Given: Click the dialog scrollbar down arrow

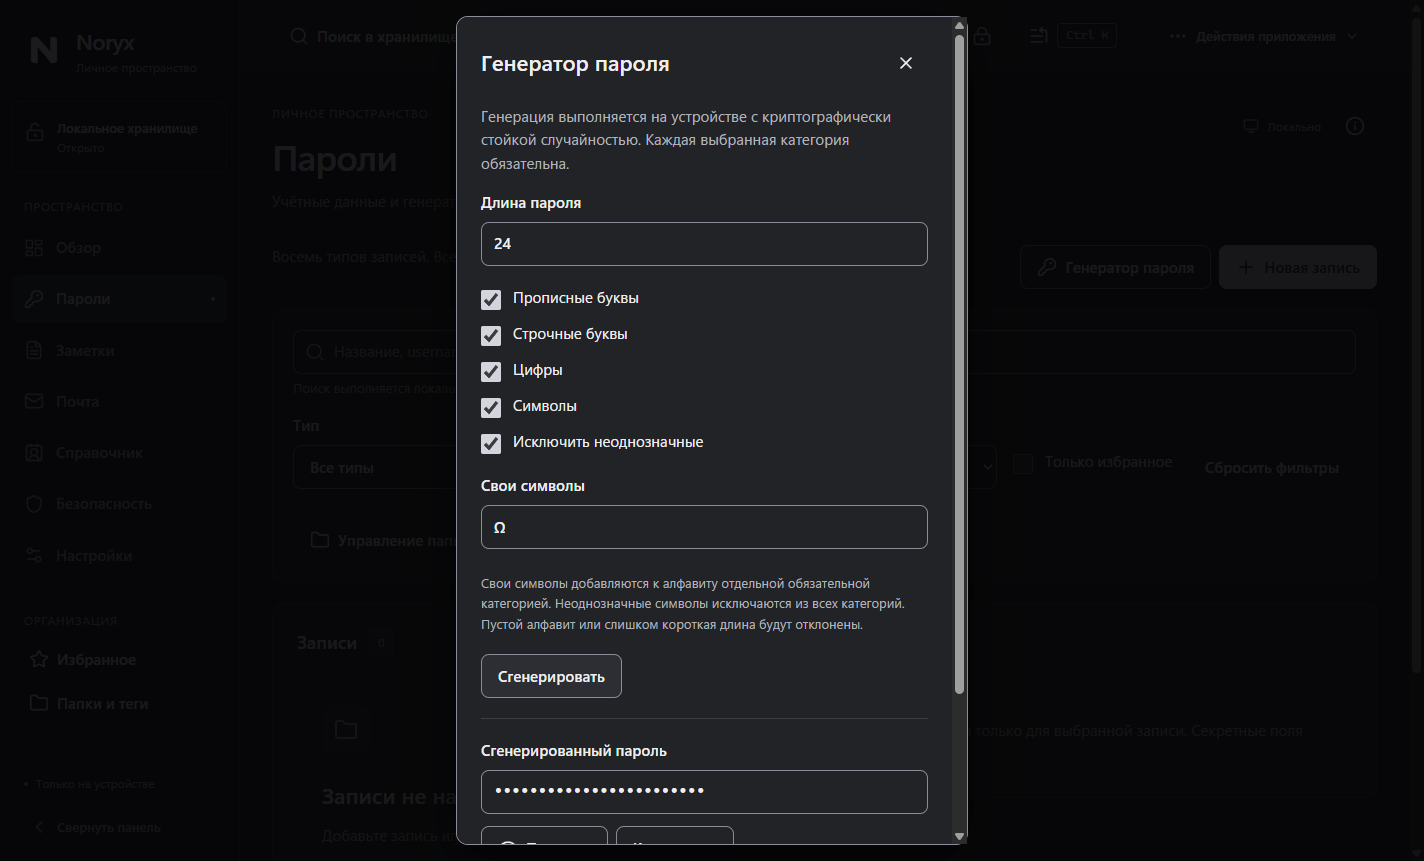Looking at the screenshot, I should click(x=960, y=836).
